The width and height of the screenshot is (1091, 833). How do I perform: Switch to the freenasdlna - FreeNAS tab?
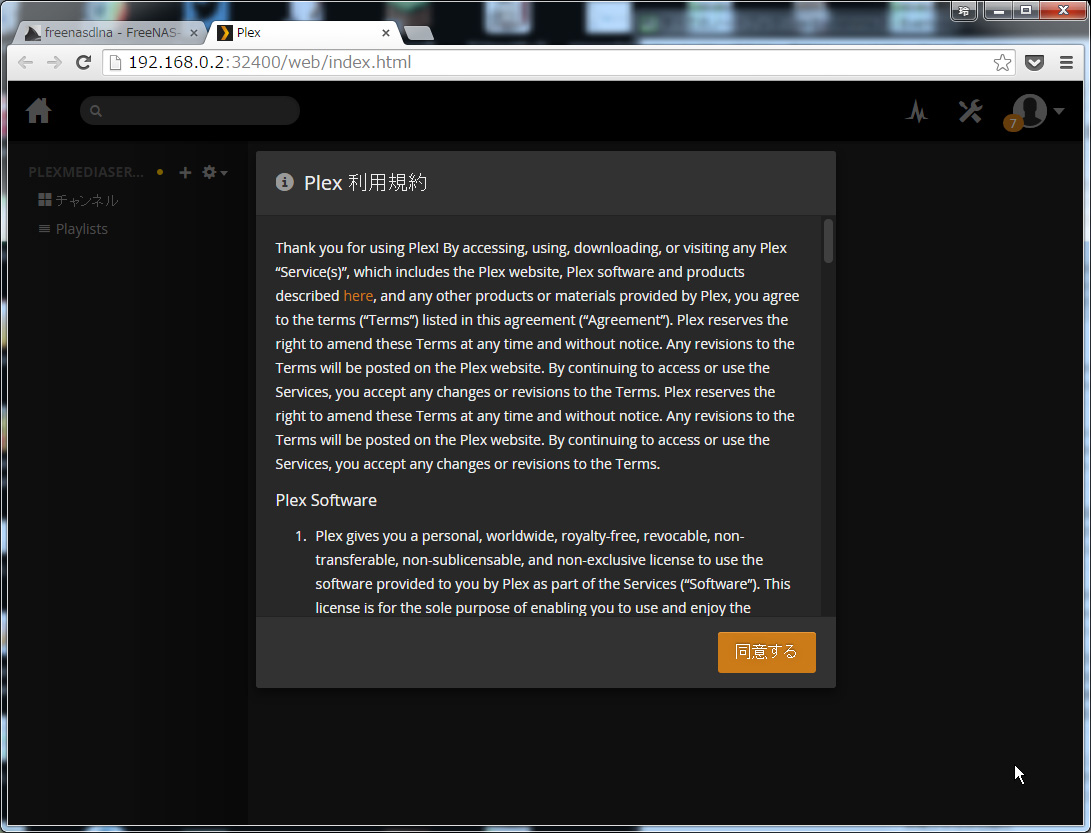click(x=111, y=33)
